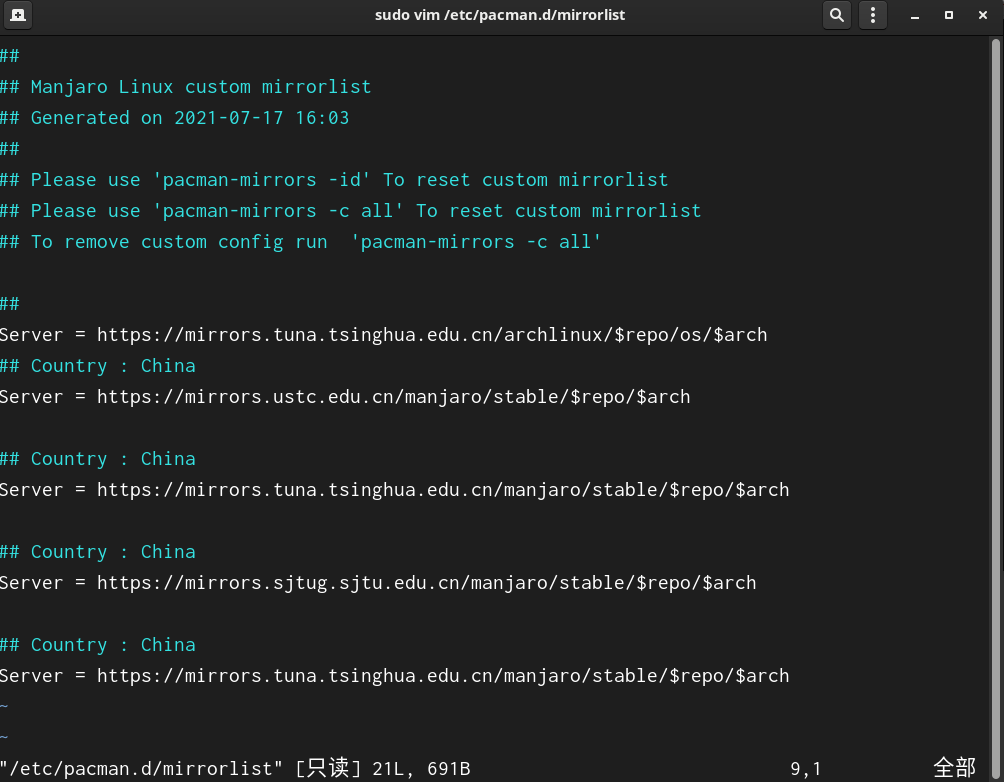The width and height of the screenshot is (1004, 782).
Task: Click the tsinghua archlinux Server URL
Action: [x=432, y=335]
